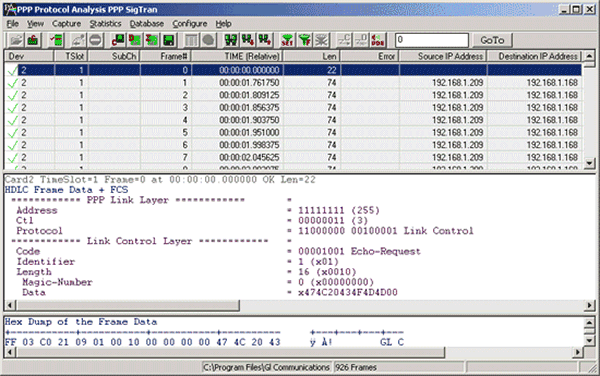The image size is (600, 376).
Task: Click the Data x474C20434F4D4D00 value
Action: [347, 293]
